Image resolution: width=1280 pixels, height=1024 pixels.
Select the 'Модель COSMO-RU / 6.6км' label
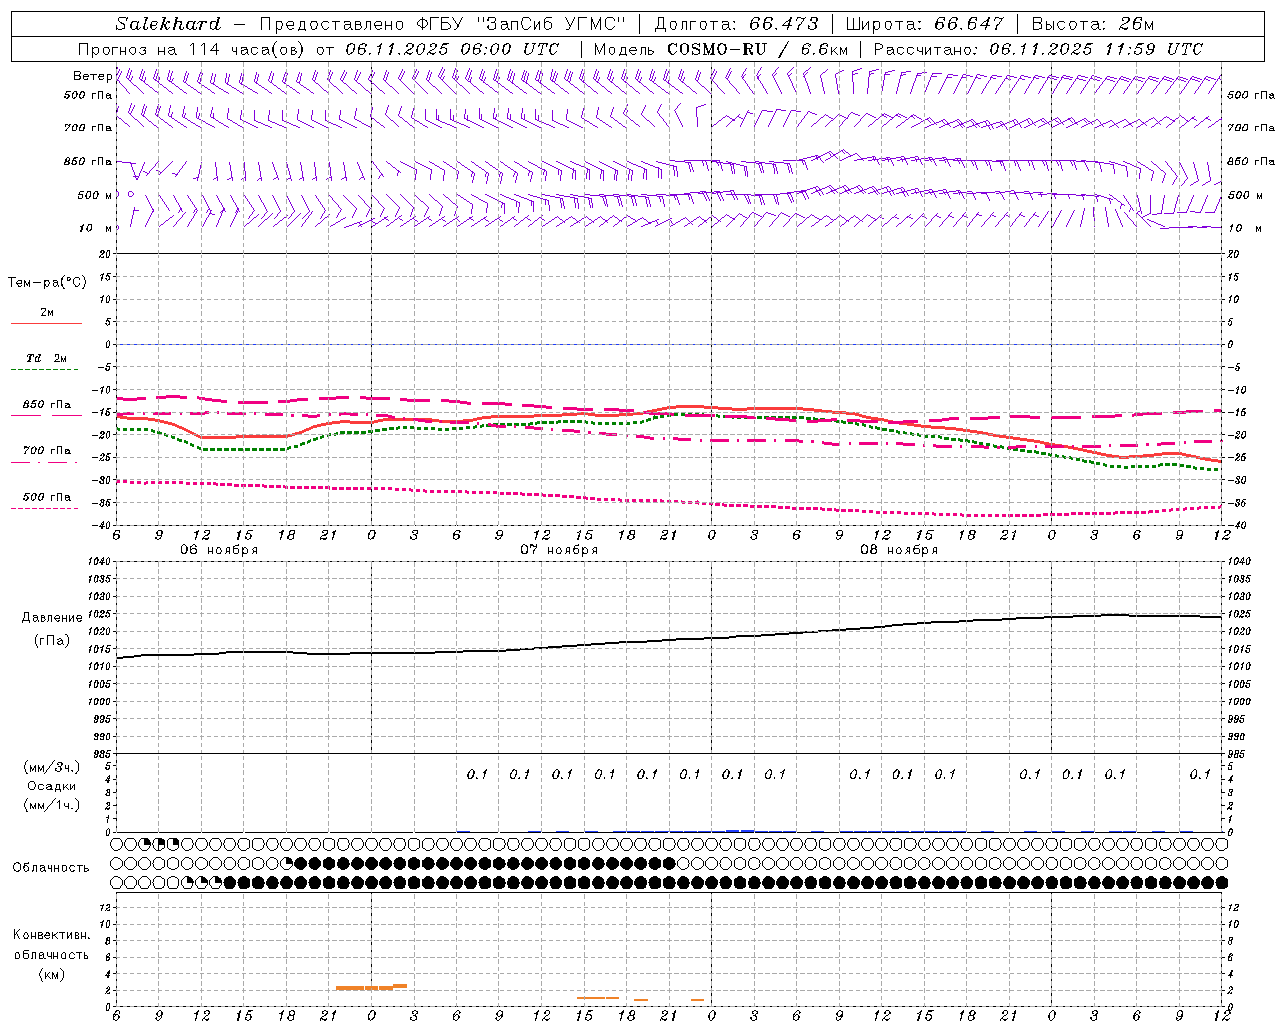click(x=721, y=49)
